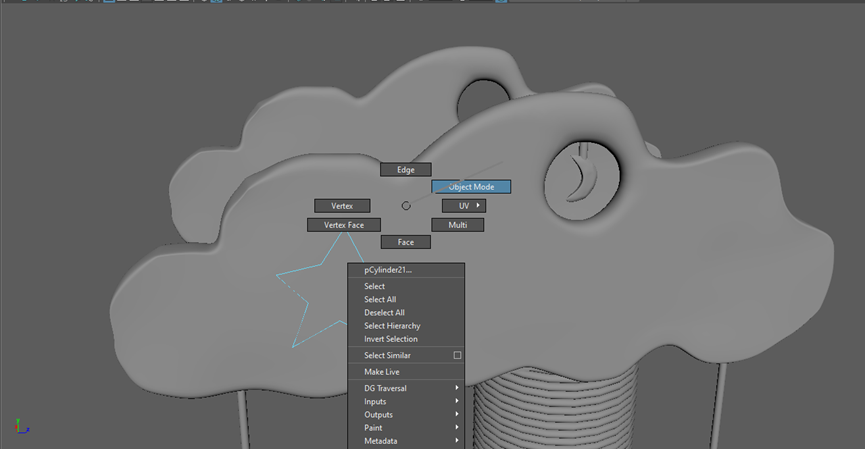Choose Vertex component mode
Screen dimensions: 865x449
click(x=342, y=206)
